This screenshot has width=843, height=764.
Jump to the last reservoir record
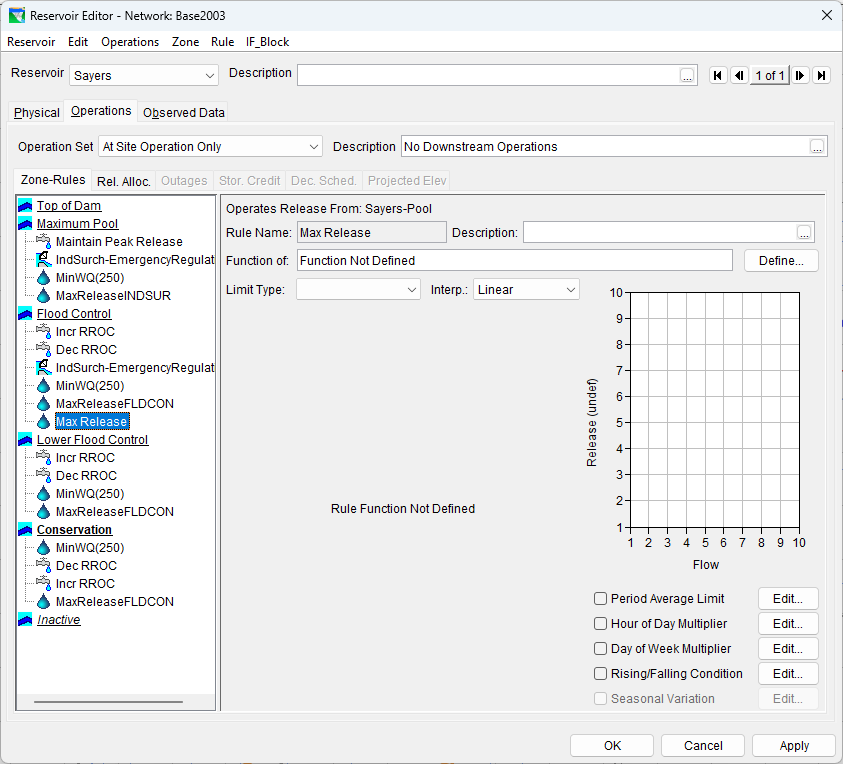[x=821, y=75]
